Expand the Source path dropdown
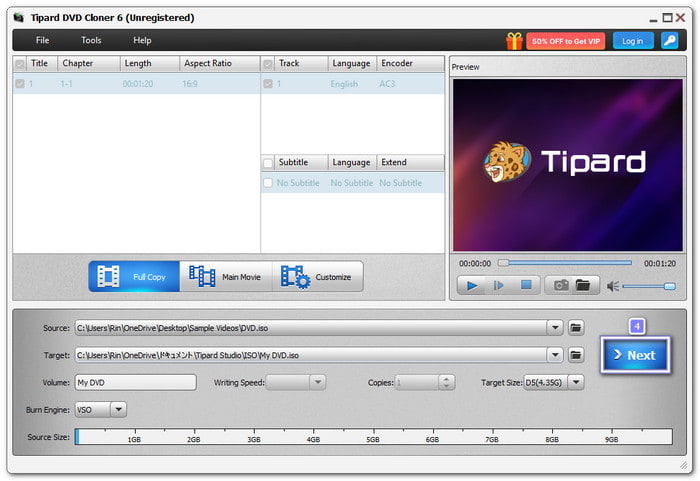700x481 pixels. [555, 327]
